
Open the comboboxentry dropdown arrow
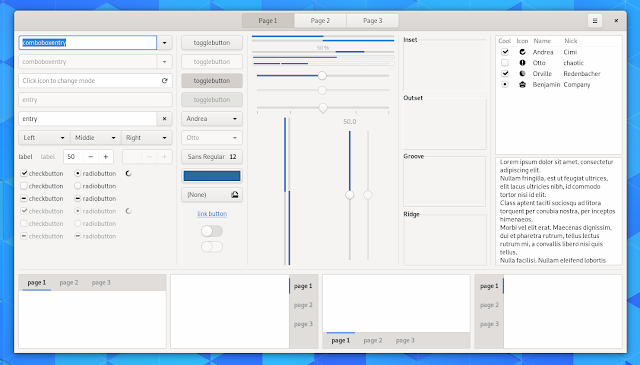(164, 43)
